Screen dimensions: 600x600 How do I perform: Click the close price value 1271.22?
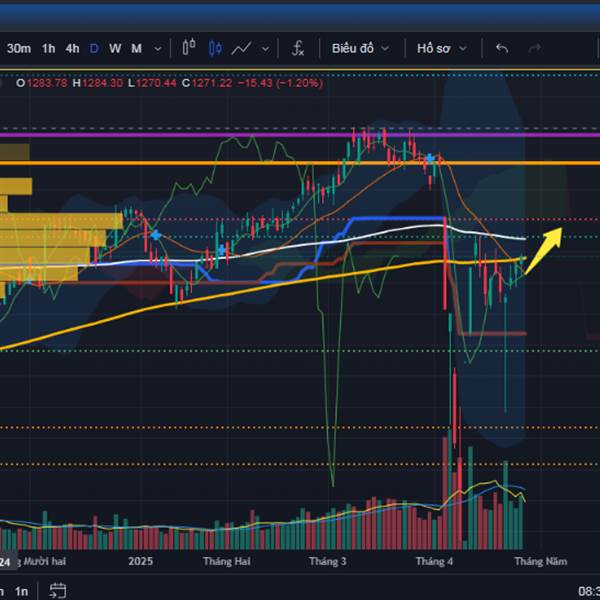[212, 83]
